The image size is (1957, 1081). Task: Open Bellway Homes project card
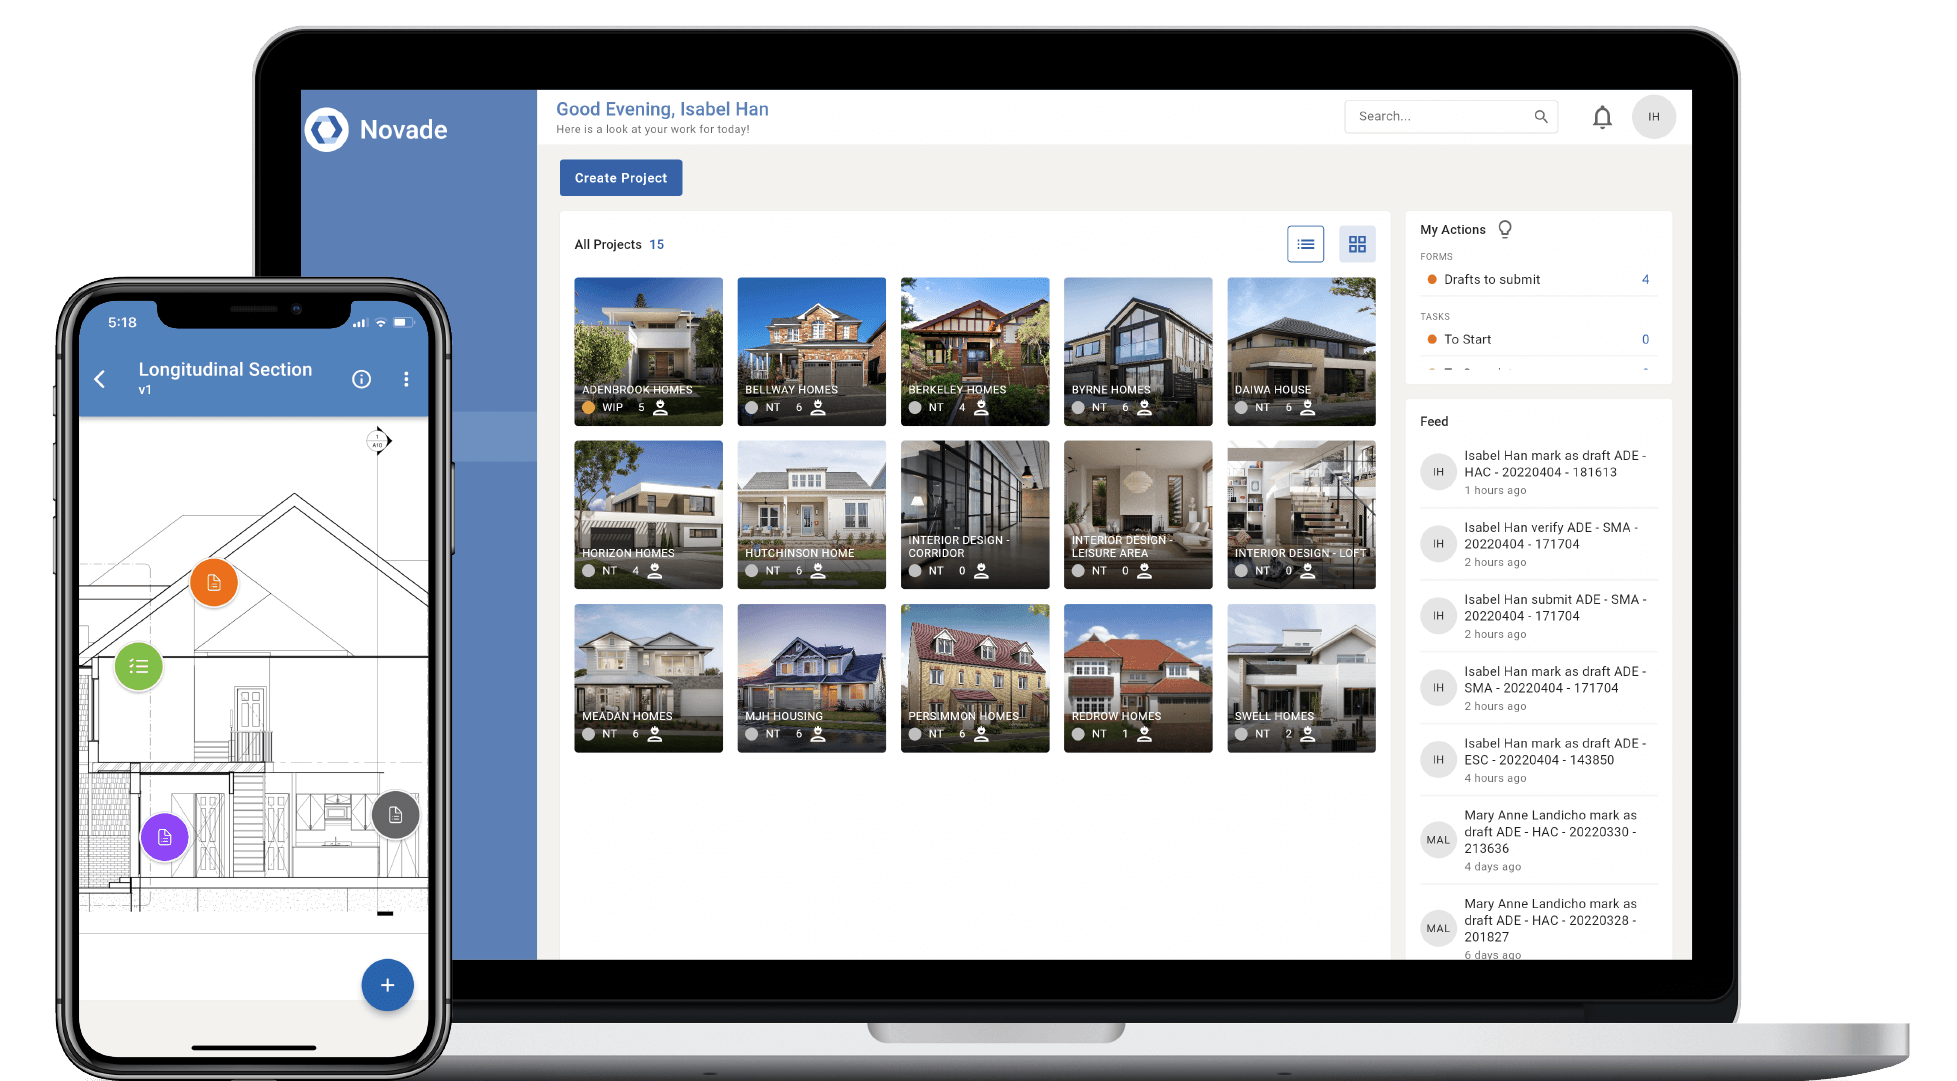click(x=812, y=352)
